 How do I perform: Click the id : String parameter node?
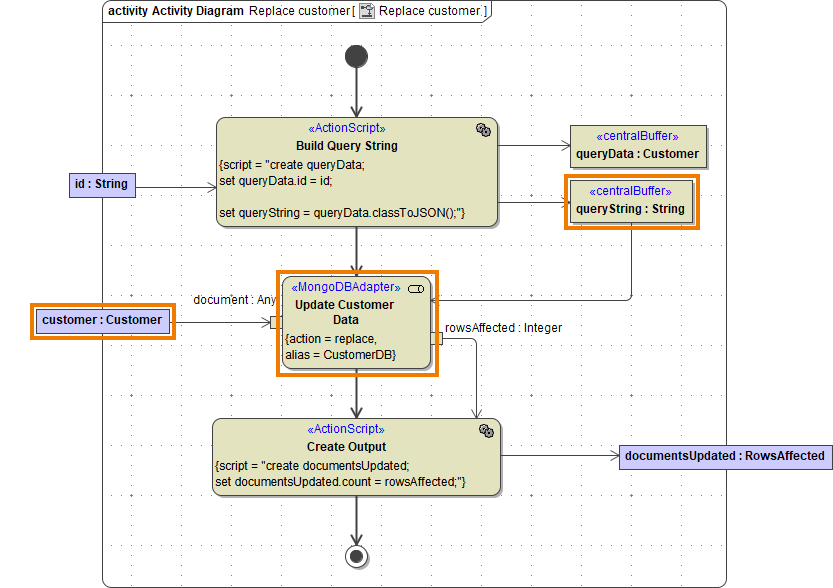[x=102, y=185]
